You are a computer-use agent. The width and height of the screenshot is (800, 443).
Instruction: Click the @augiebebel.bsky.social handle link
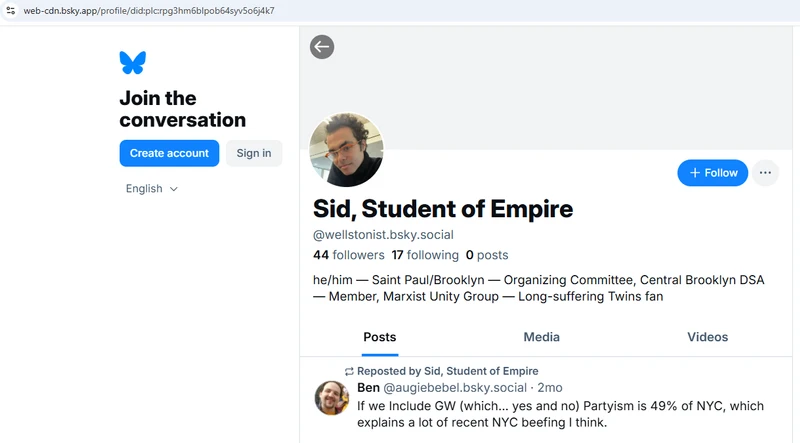[x=455, y=387]
